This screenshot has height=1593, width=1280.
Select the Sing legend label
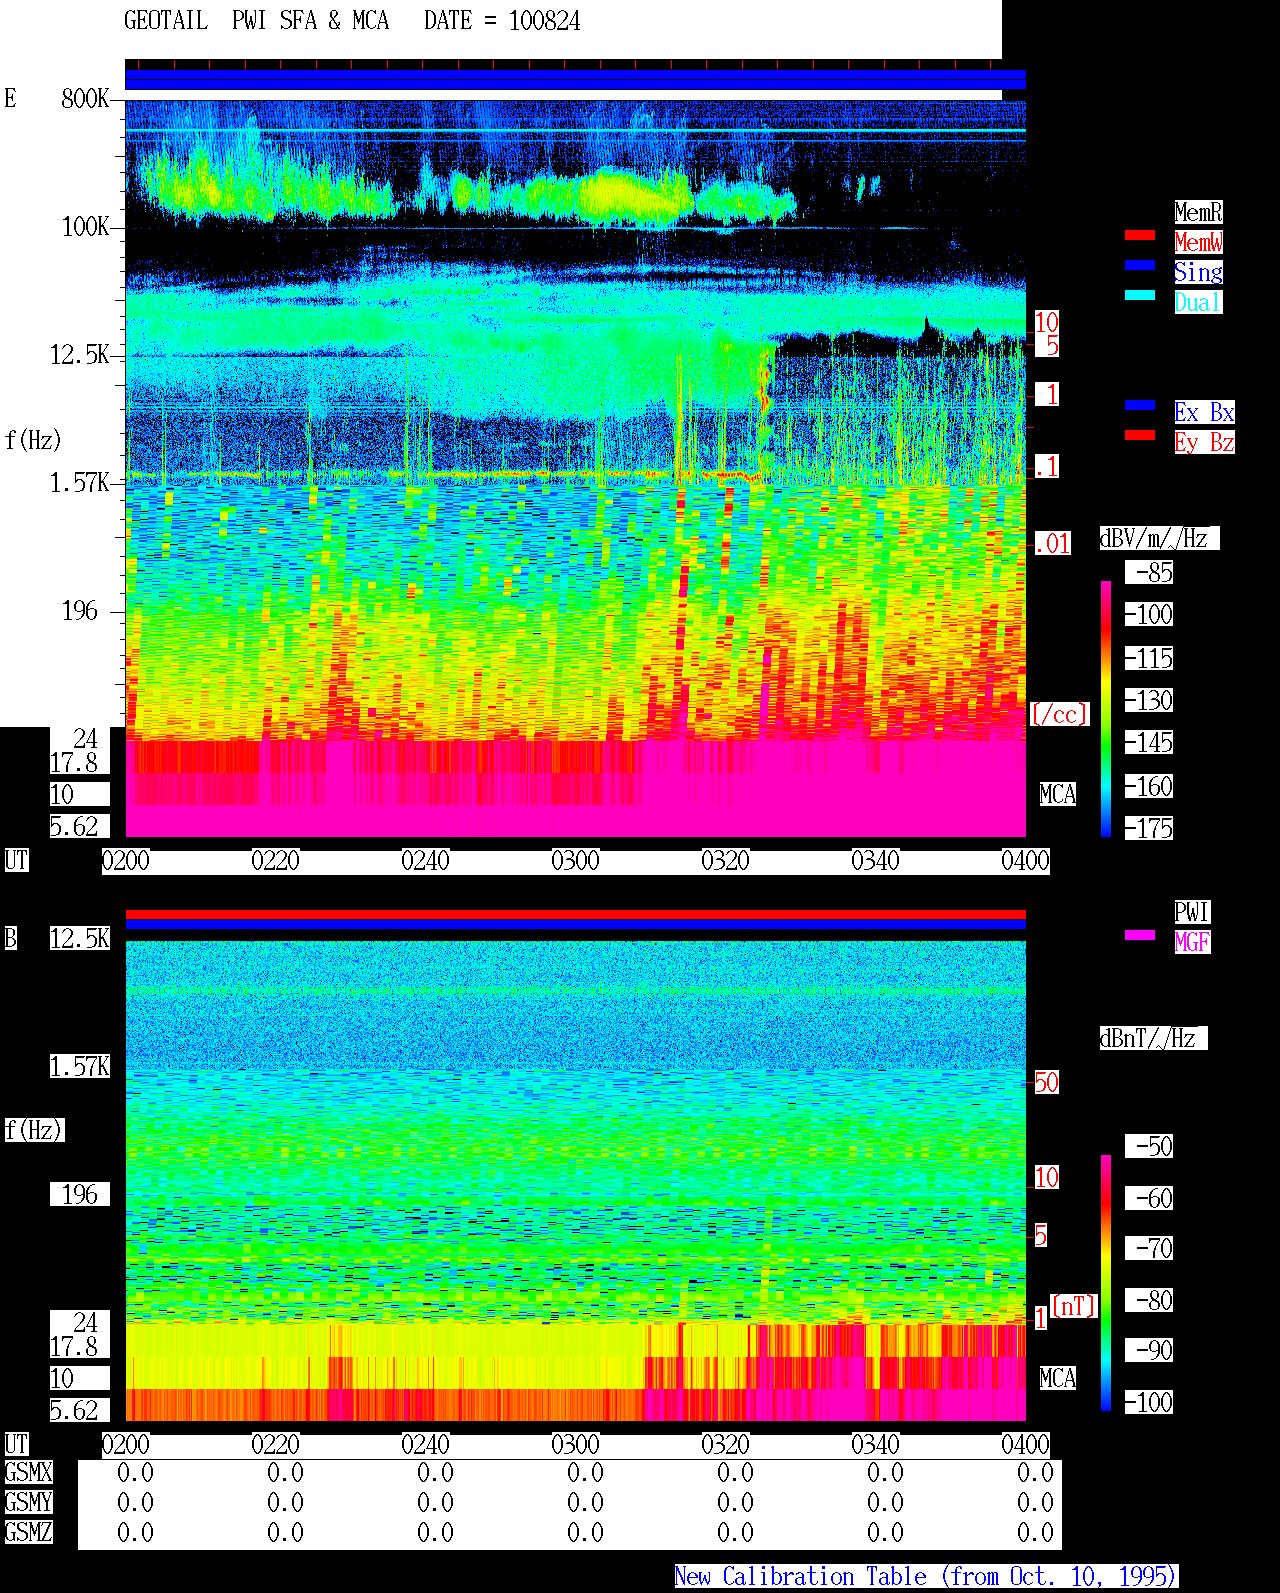point(1198,272)
